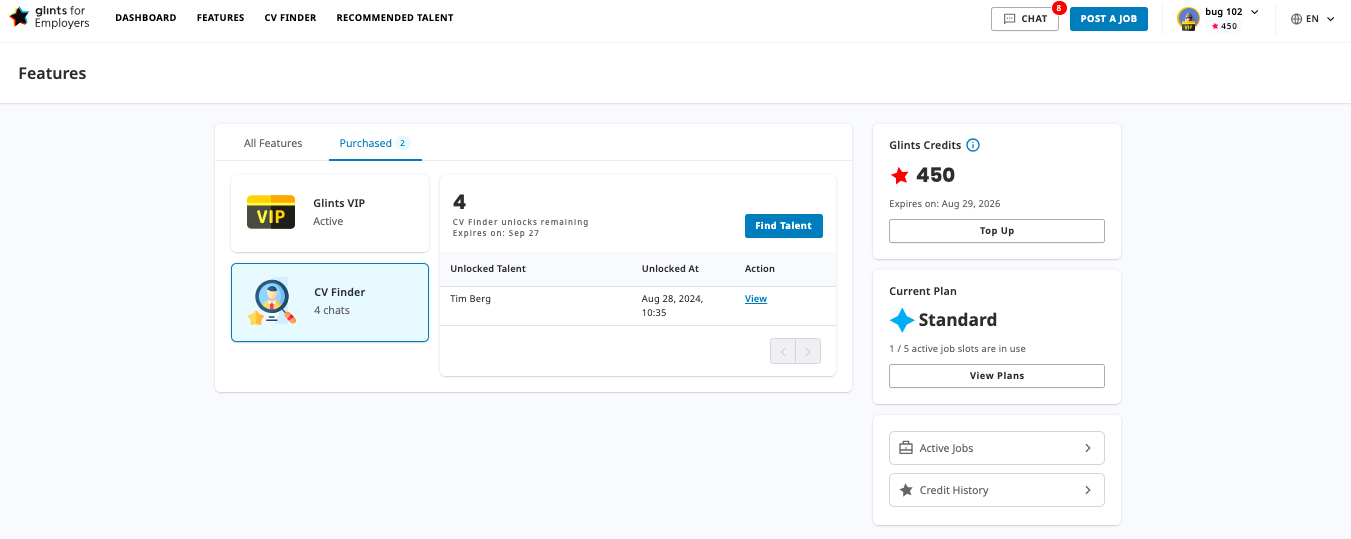Click the Glints VIP badge icon

pos(271,212)
